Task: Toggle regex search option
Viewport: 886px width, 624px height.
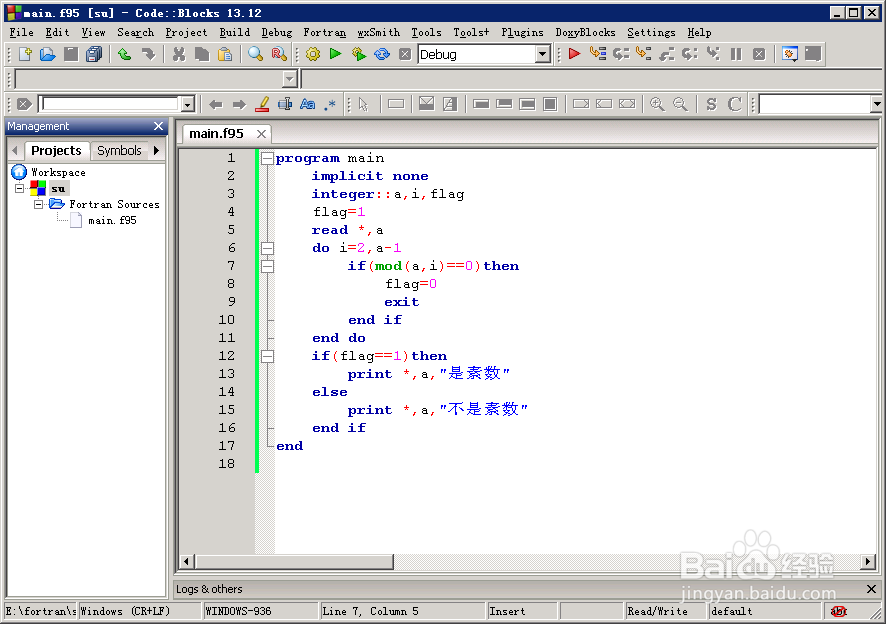Action: pyautogui.click(x=331, y=105)
